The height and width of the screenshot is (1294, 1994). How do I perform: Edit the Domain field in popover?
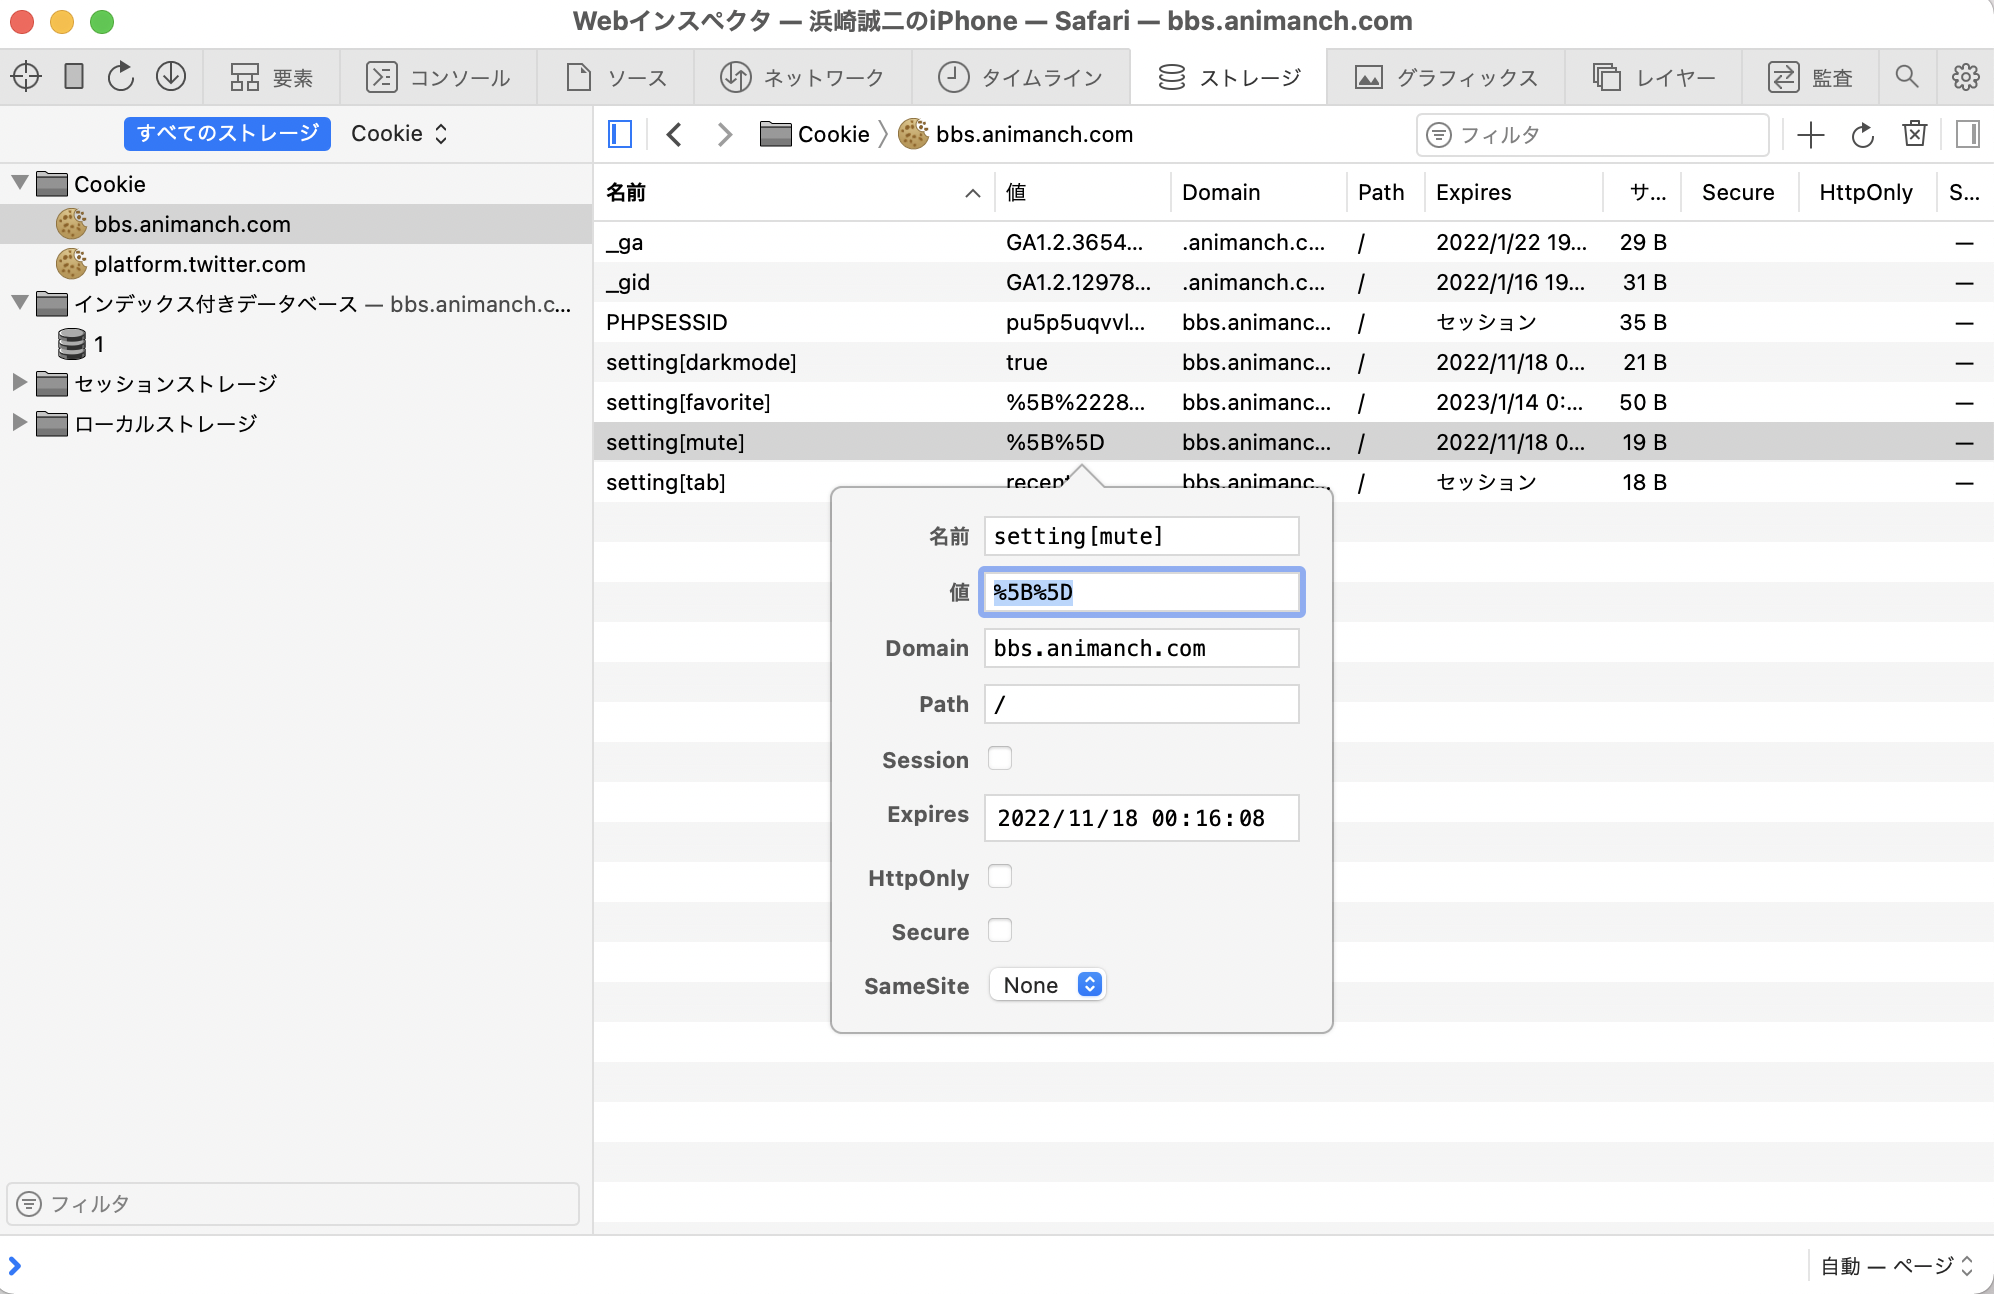pyautogui.click(x=1141, y=648)
